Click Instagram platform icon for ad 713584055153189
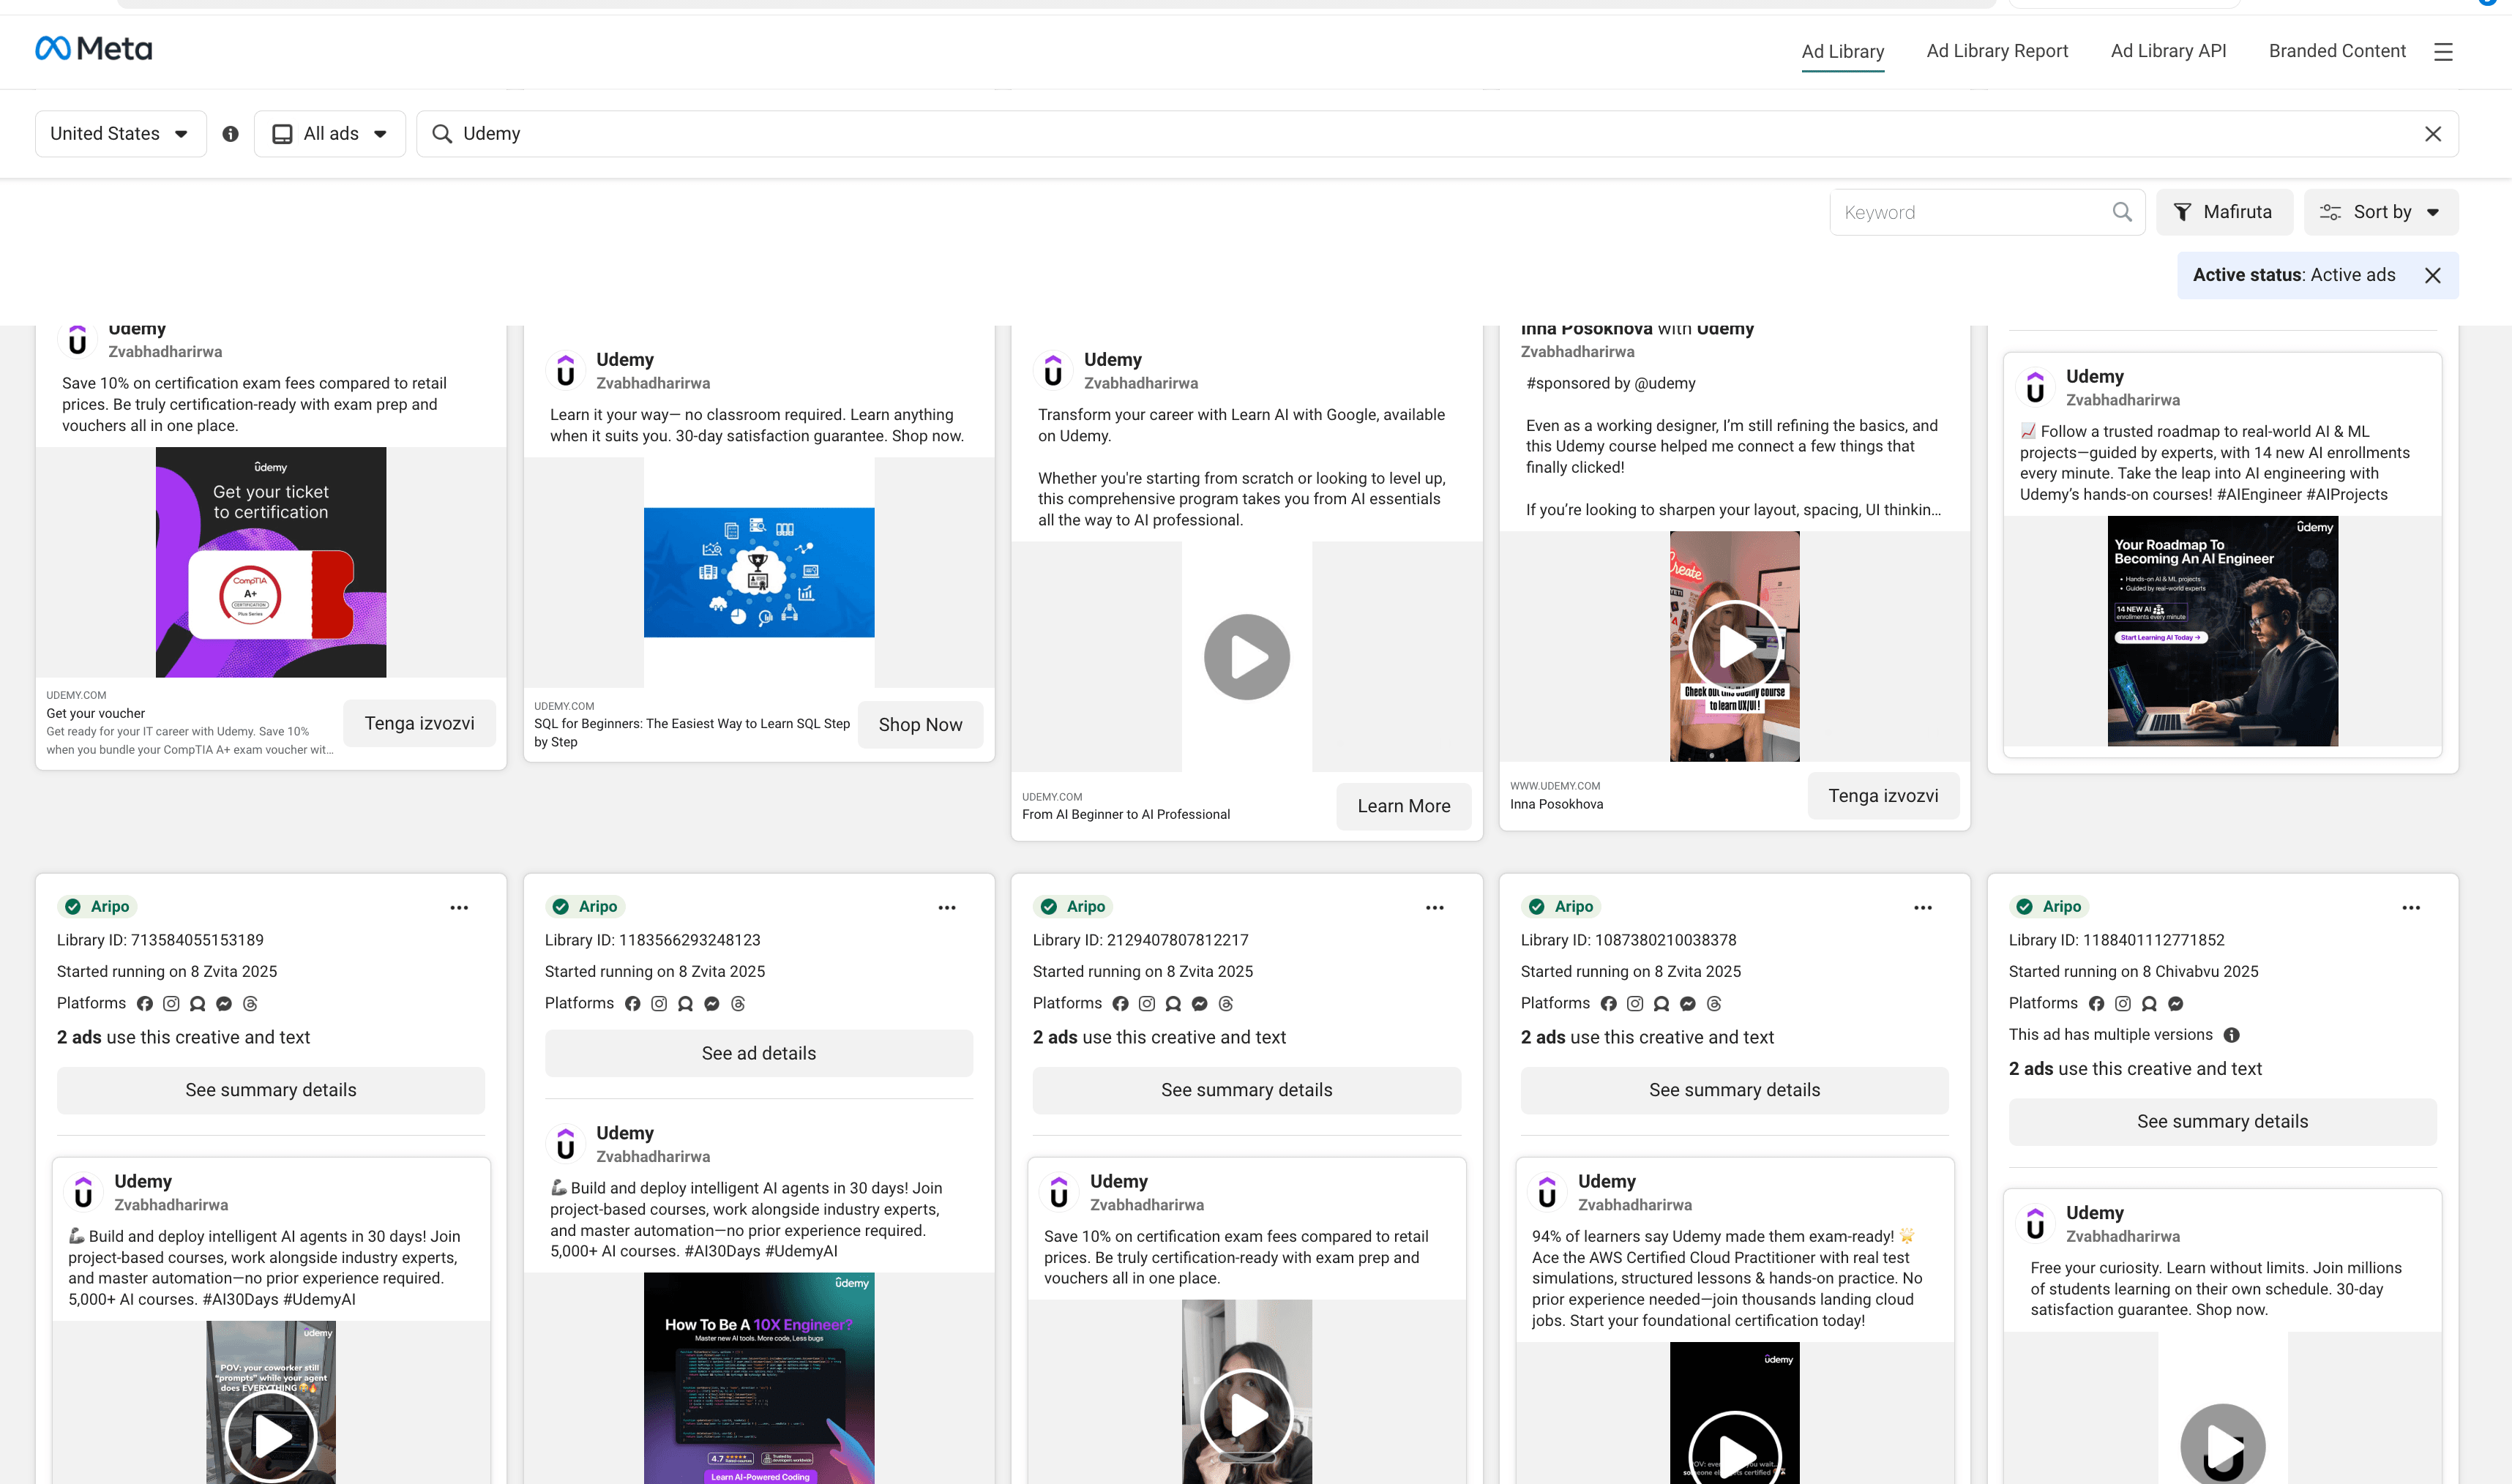The width and height of the screenshot is (2512, 1484). tap(171, 1003)
